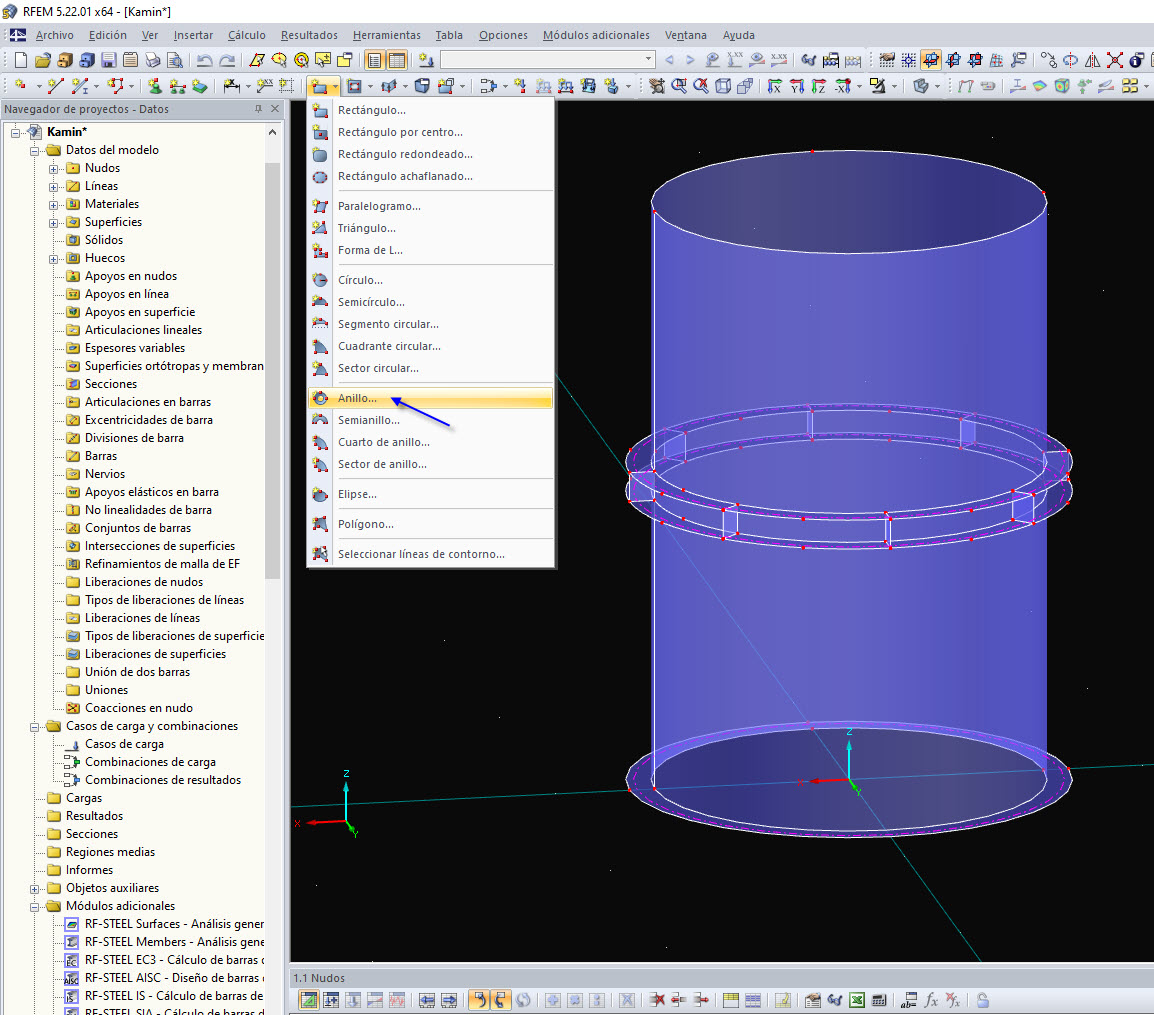1154x1015 pixels.
Task: Click the Save icon in the toolbar
Action: coord(108,60)
